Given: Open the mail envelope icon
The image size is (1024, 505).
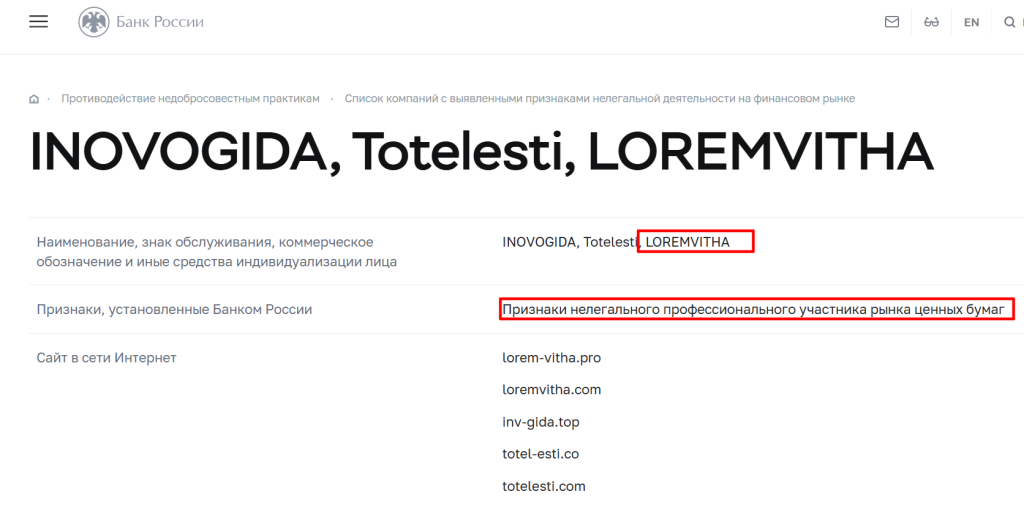Looking at the screenshot, I should point(891,22).
